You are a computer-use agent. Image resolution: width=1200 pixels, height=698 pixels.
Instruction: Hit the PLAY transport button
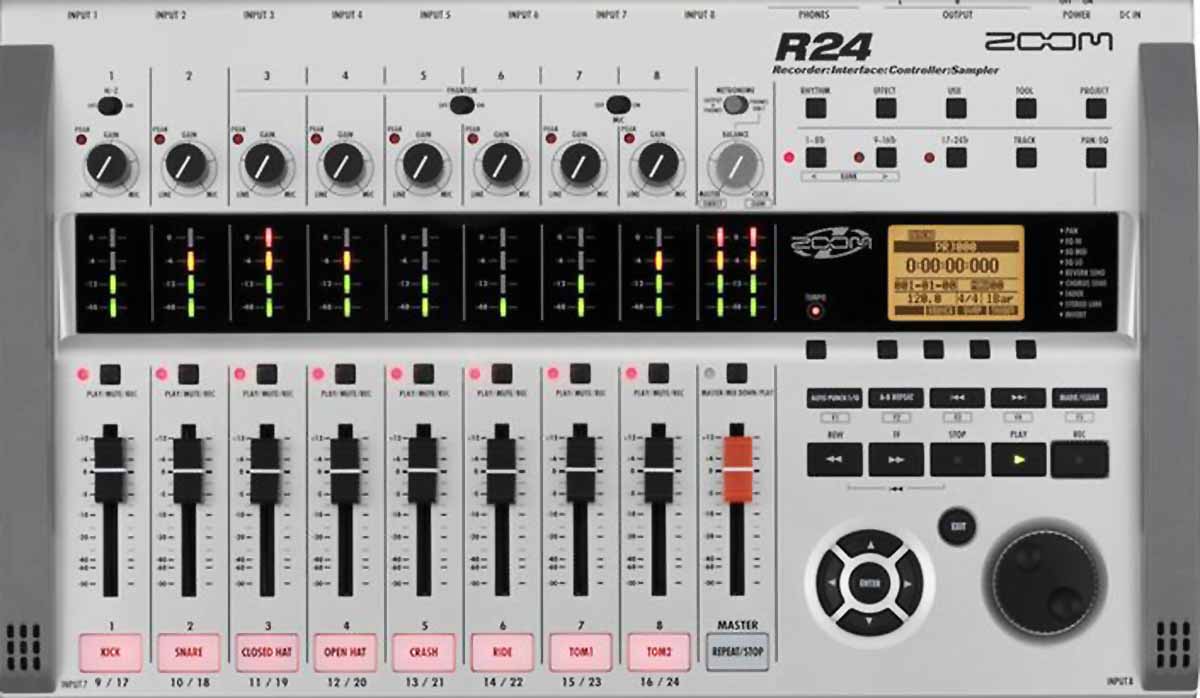pyautogui.click(x=1019, y=460)
